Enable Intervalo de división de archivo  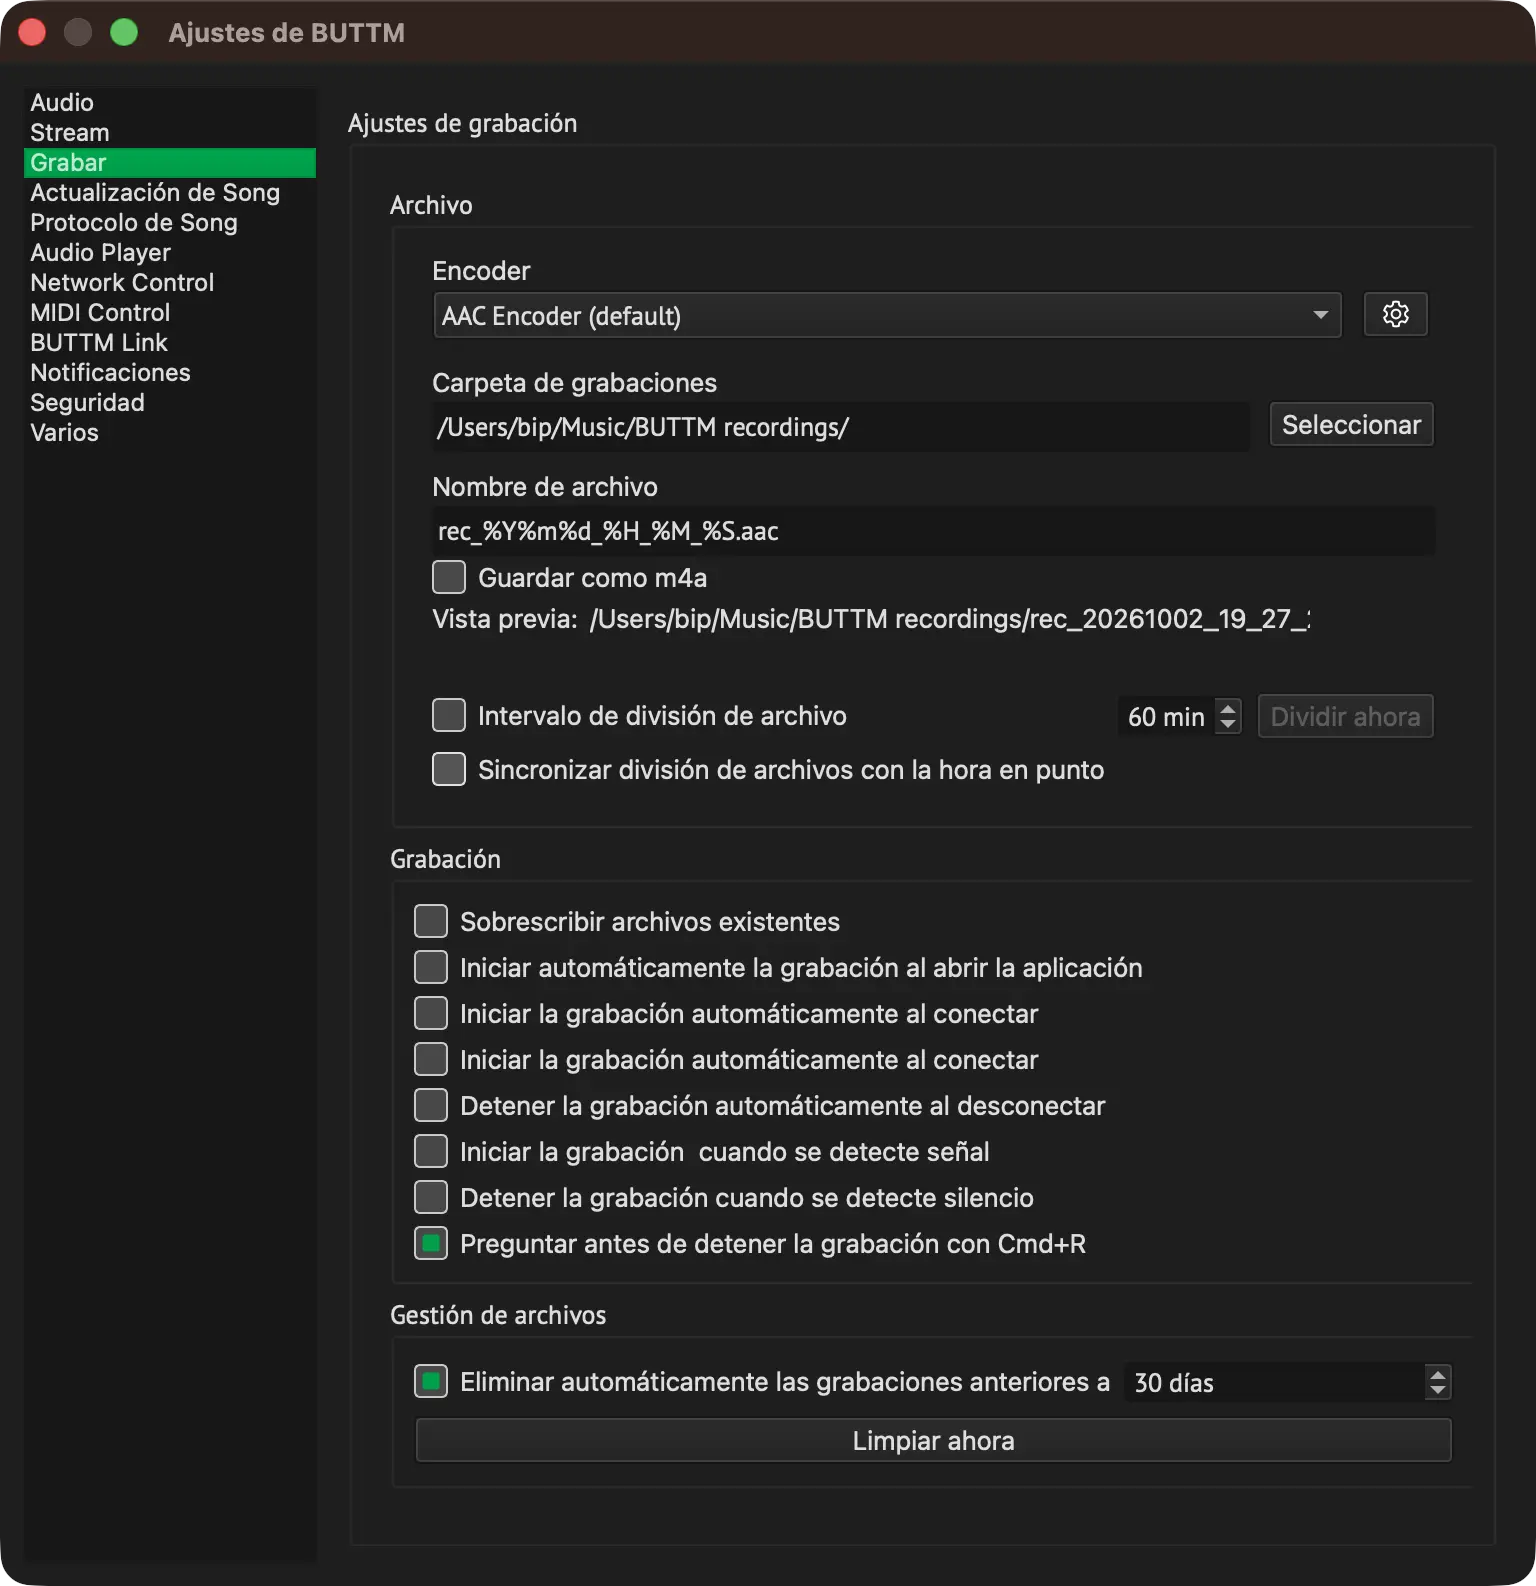(x=449, y=715)
